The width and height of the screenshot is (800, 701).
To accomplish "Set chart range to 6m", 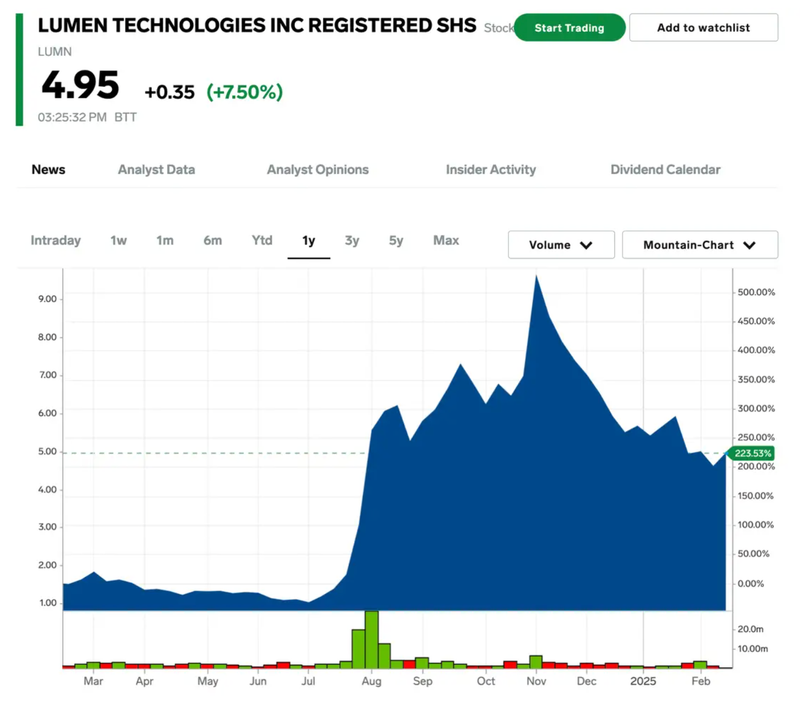I will [x=212, y=240].
